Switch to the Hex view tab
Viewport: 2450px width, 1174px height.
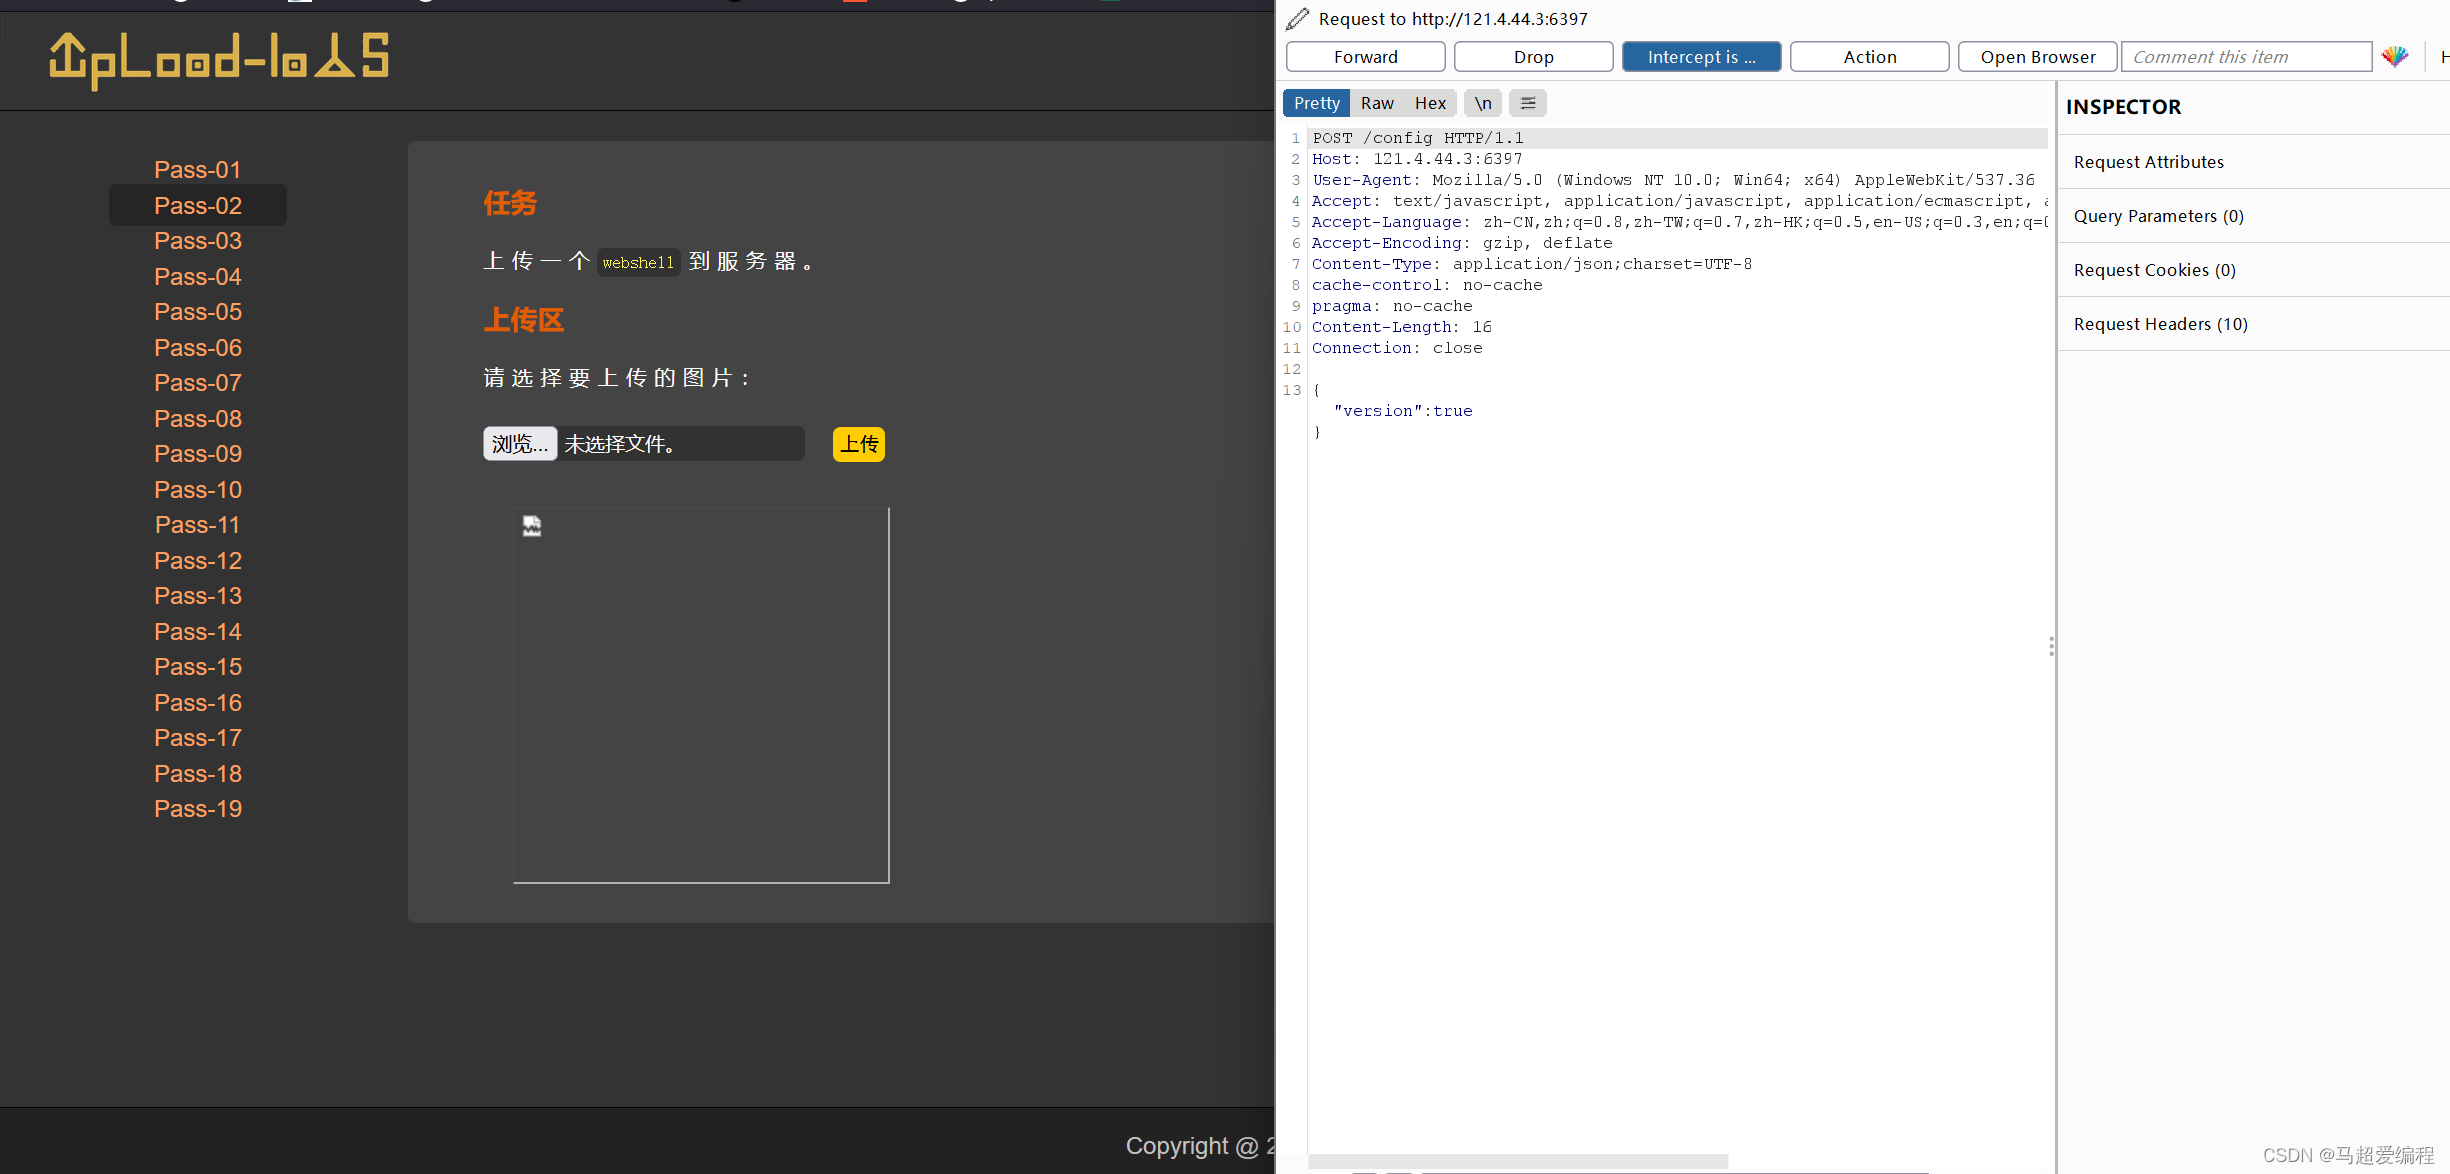click(x=1430, y=103)
